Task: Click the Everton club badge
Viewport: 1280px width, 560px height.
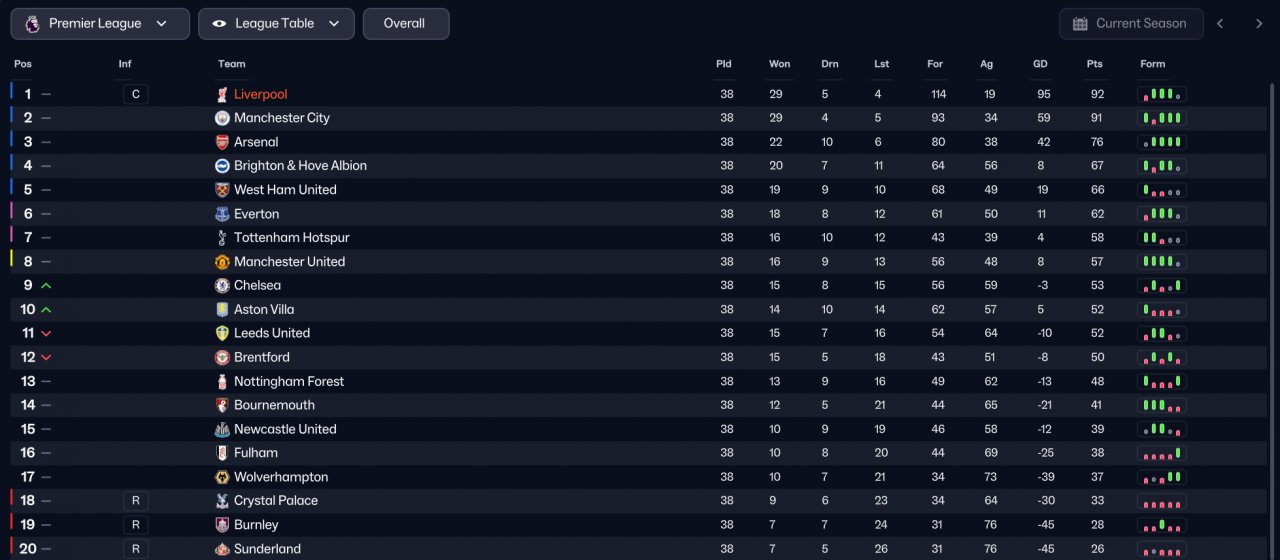Action: pyautogui.click(x=222, y=214)
